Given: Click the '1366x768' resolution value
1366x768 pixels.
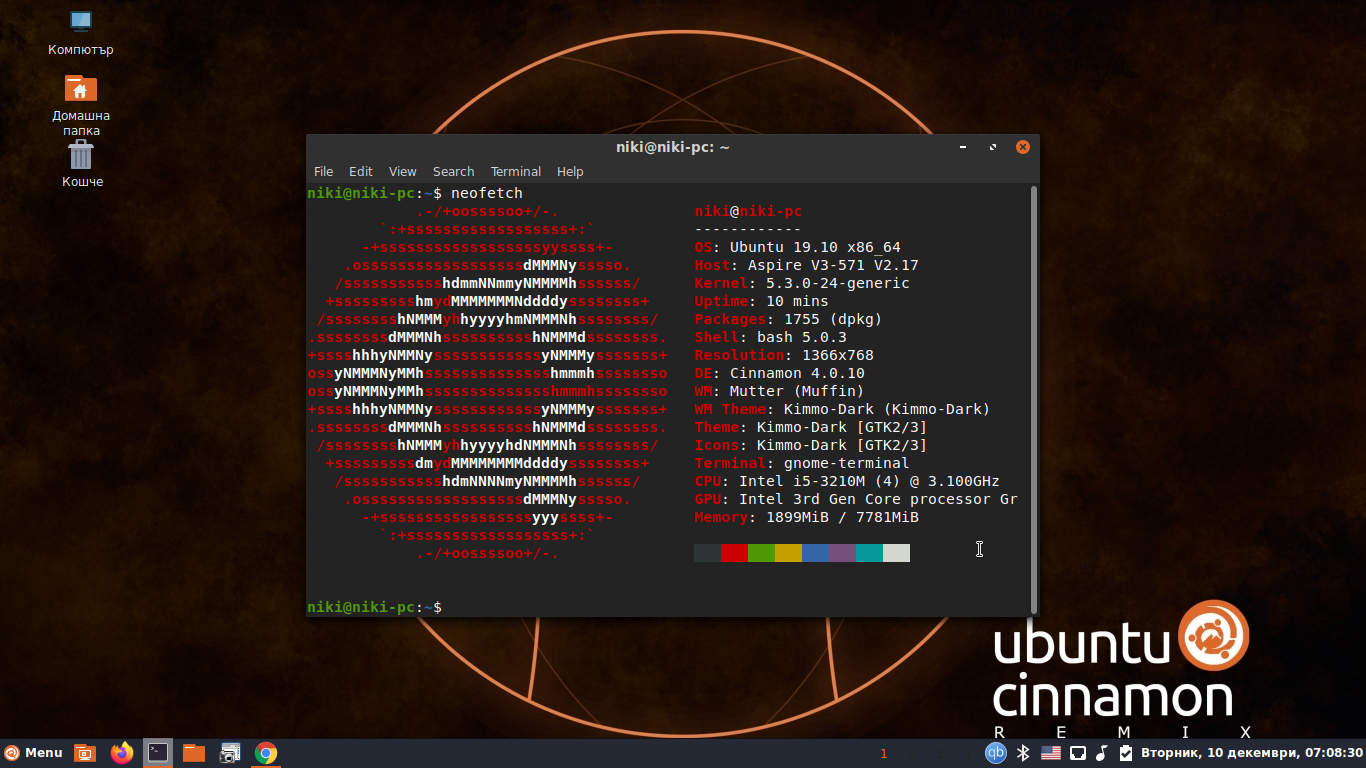Looking at the screenshot, I should tap(838, 355).
